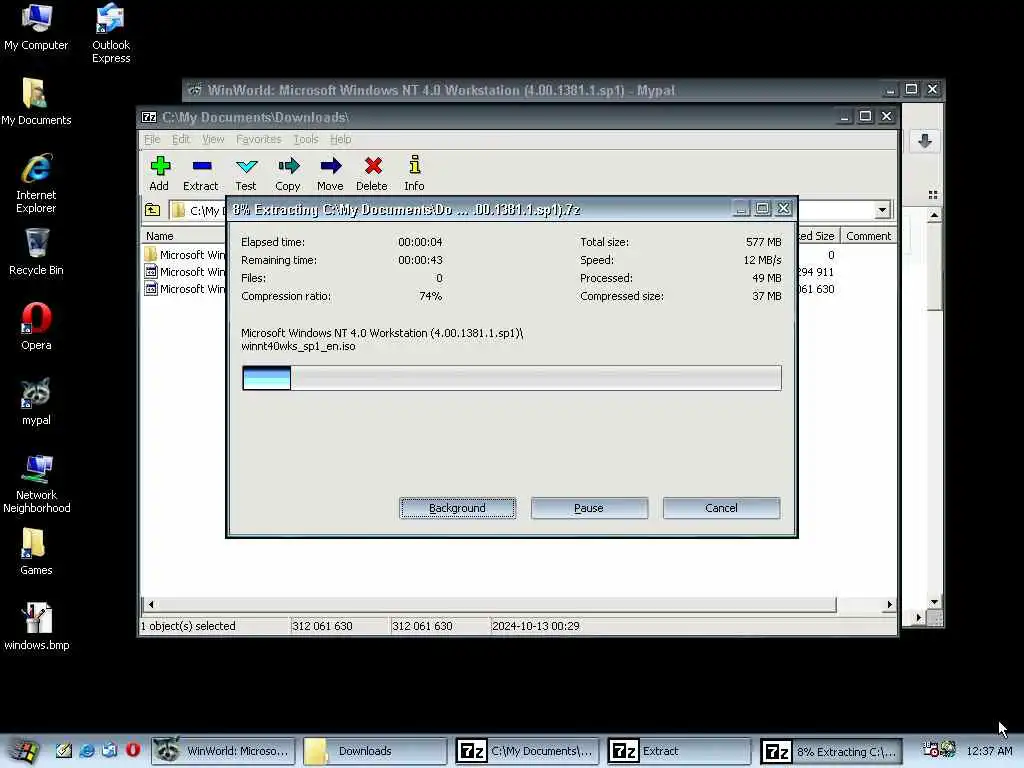Switch to WinWorld Mypal taskbar button

223,751
